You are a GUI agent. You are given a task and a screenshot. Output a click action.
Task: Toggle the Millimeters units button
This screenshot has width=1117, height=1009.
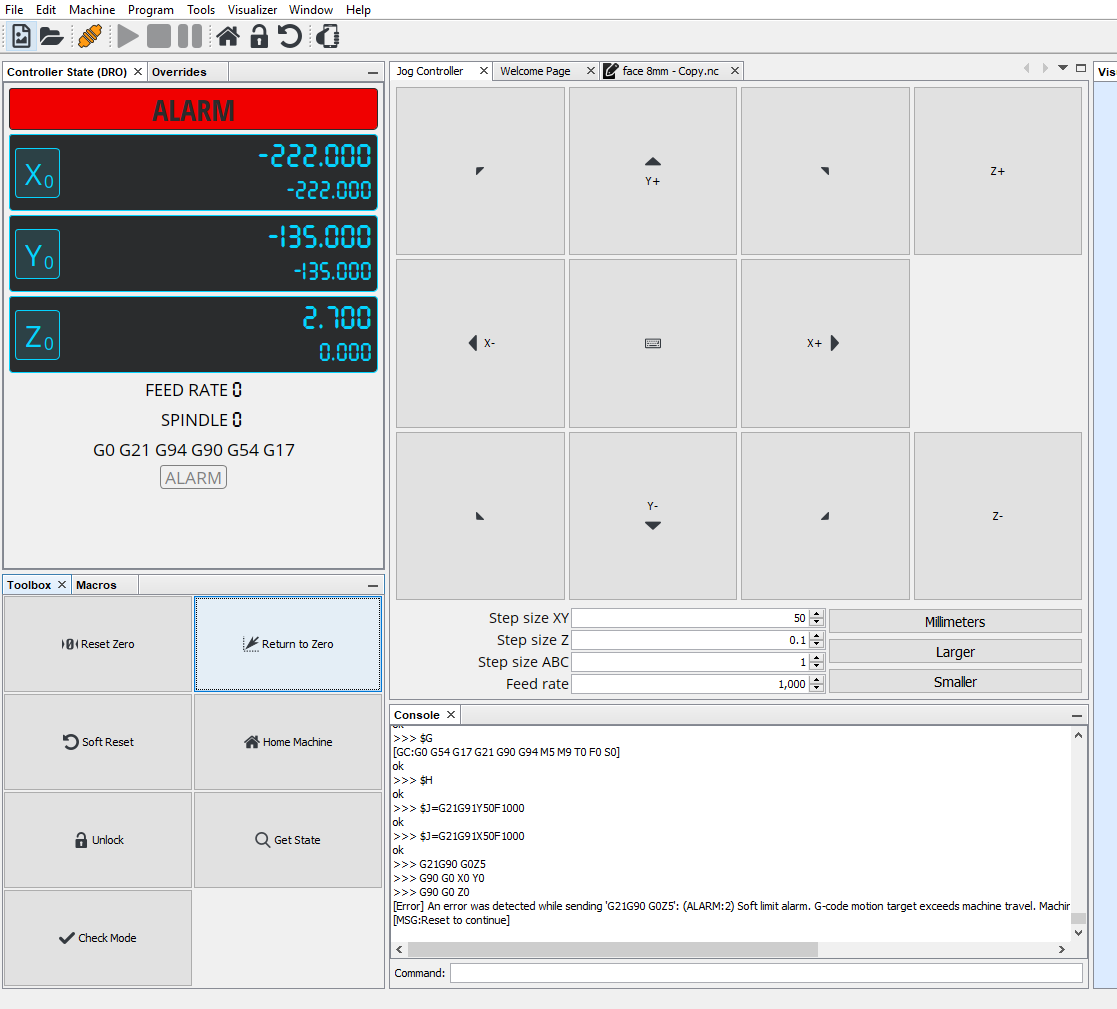(954, 620)
